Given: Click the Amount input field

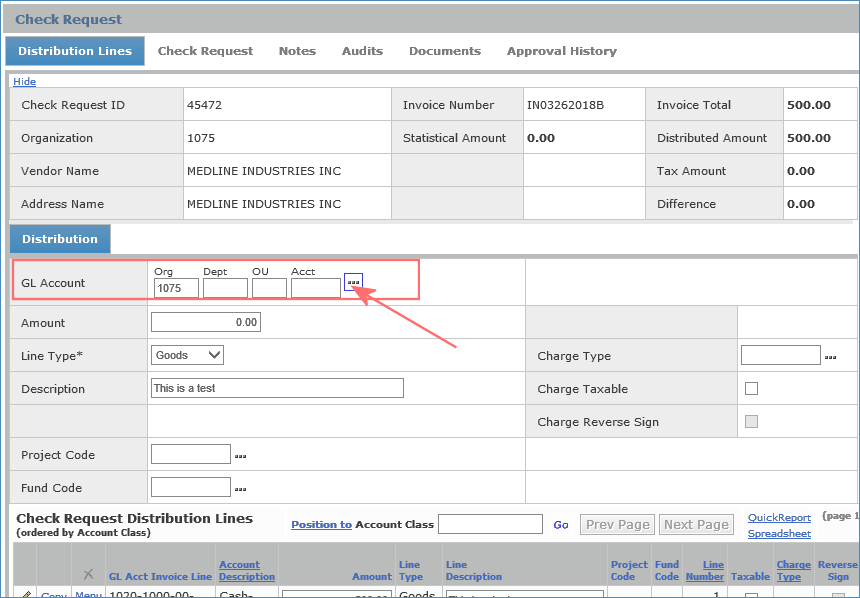Looking at the screenshot, I should click(x=205, y=323).
